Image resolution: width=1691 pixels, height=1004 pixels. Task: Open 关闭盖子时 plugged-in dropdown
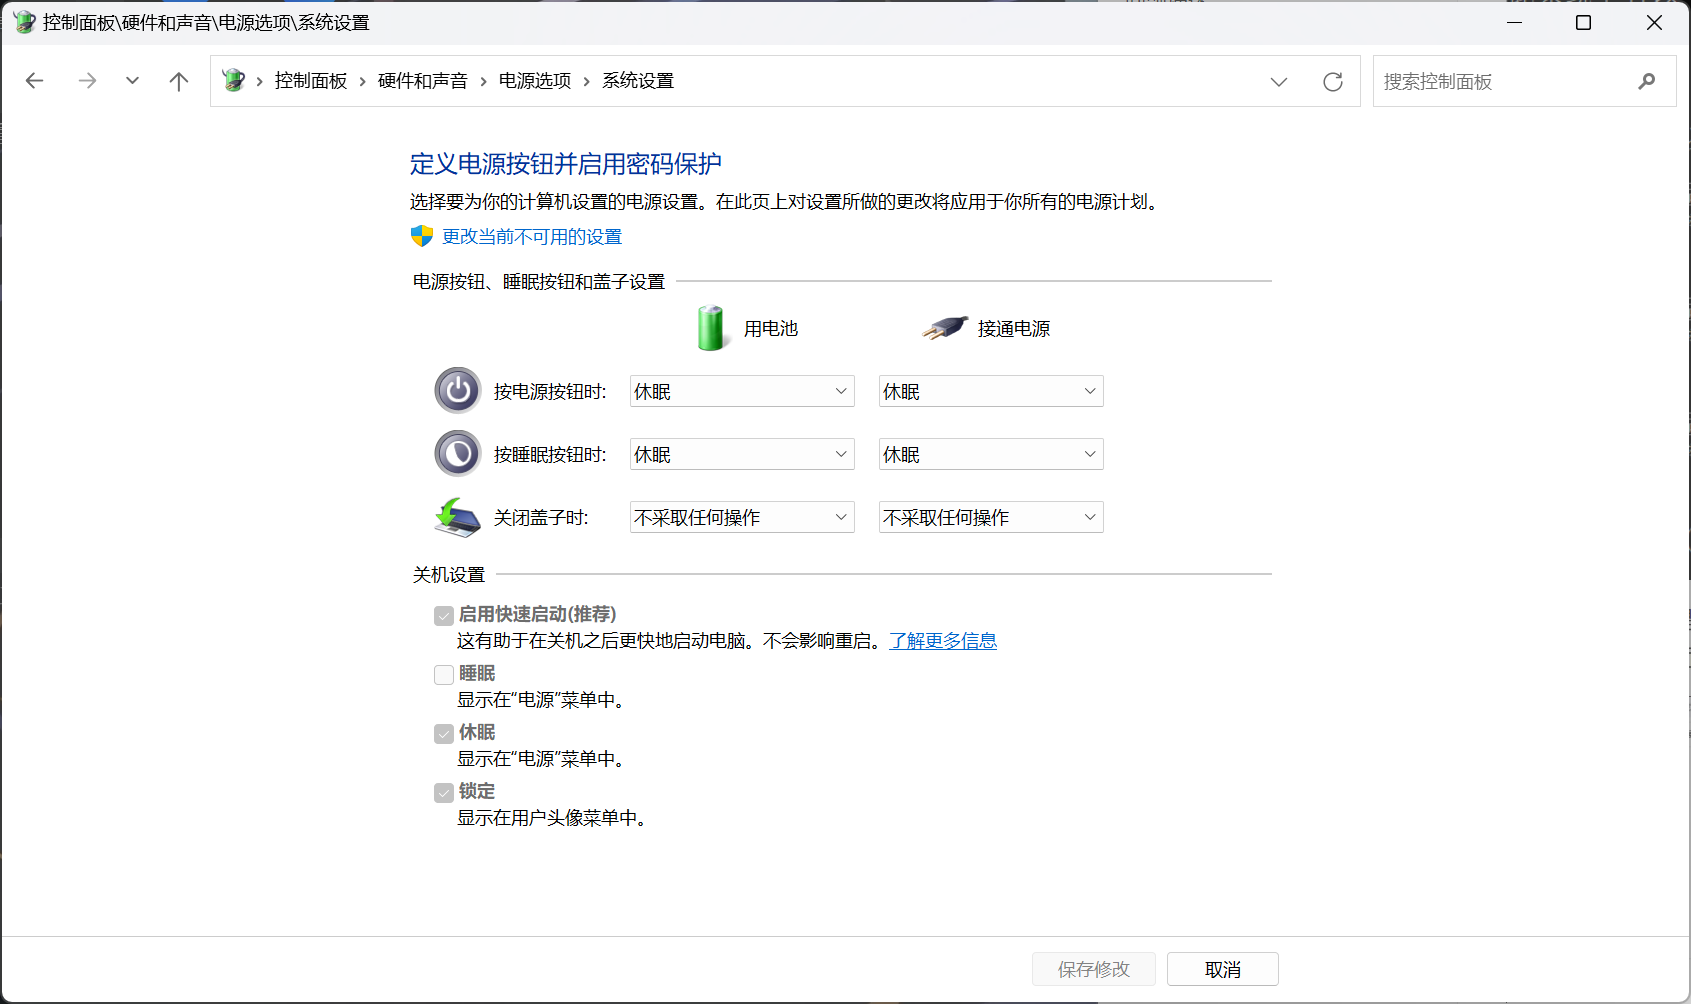[x=991, y=517]
